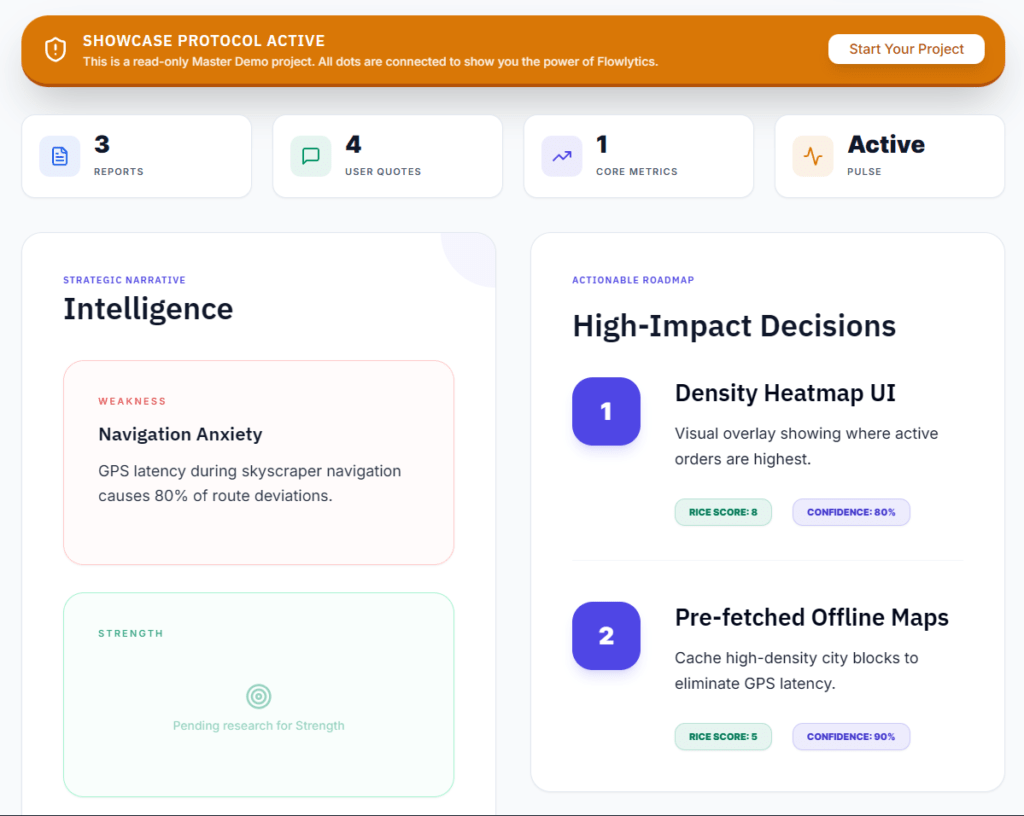Open the Density Heatmap UI decision title
Screen dimensions: 1024x816
(x=785, y=393)
